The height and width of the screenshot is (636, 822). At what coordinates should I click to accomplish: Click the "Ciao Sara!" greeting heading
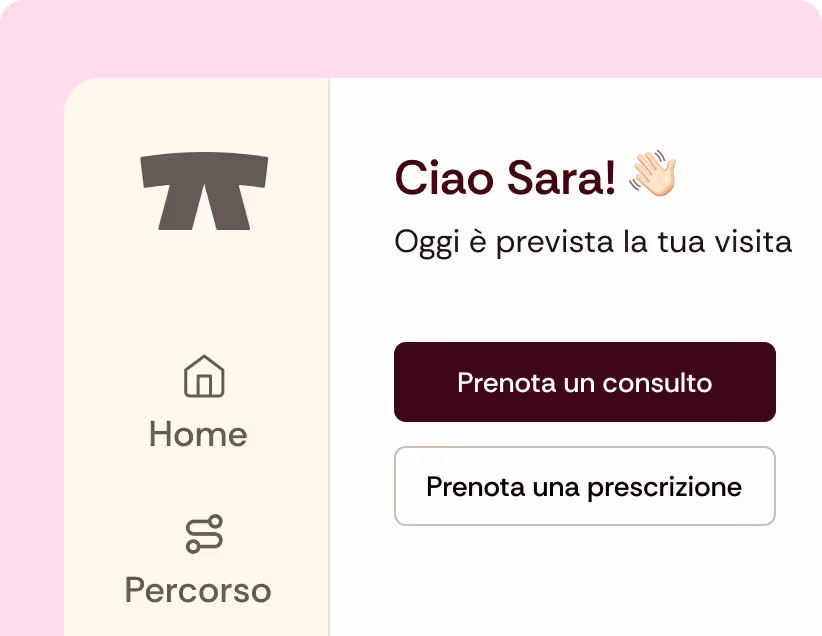(x=505, y=178)
